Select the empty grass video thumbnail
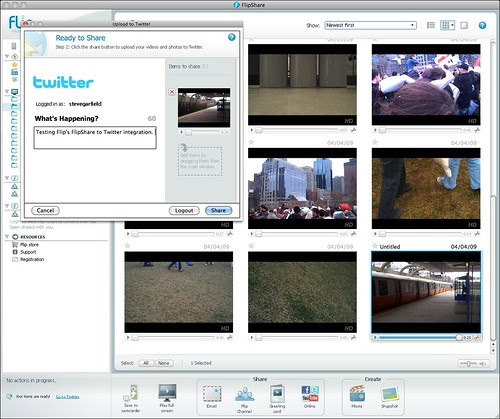 pos(302,292)
